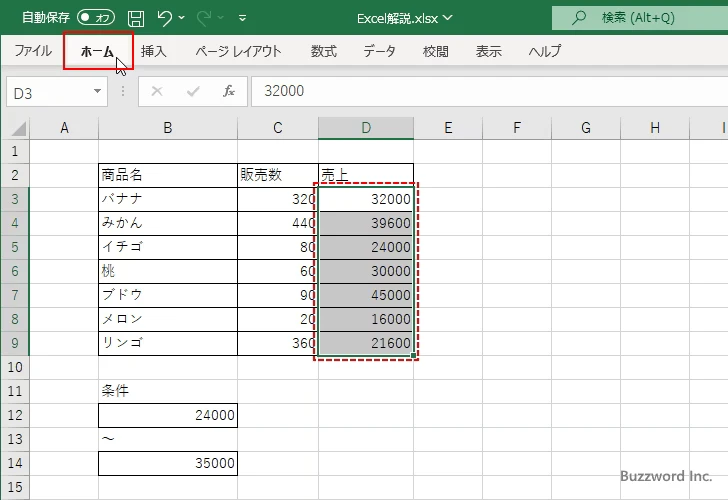Select row 3 header
Image resolution: width=728 pixels, height=500 pixels.
coord(15,199)
